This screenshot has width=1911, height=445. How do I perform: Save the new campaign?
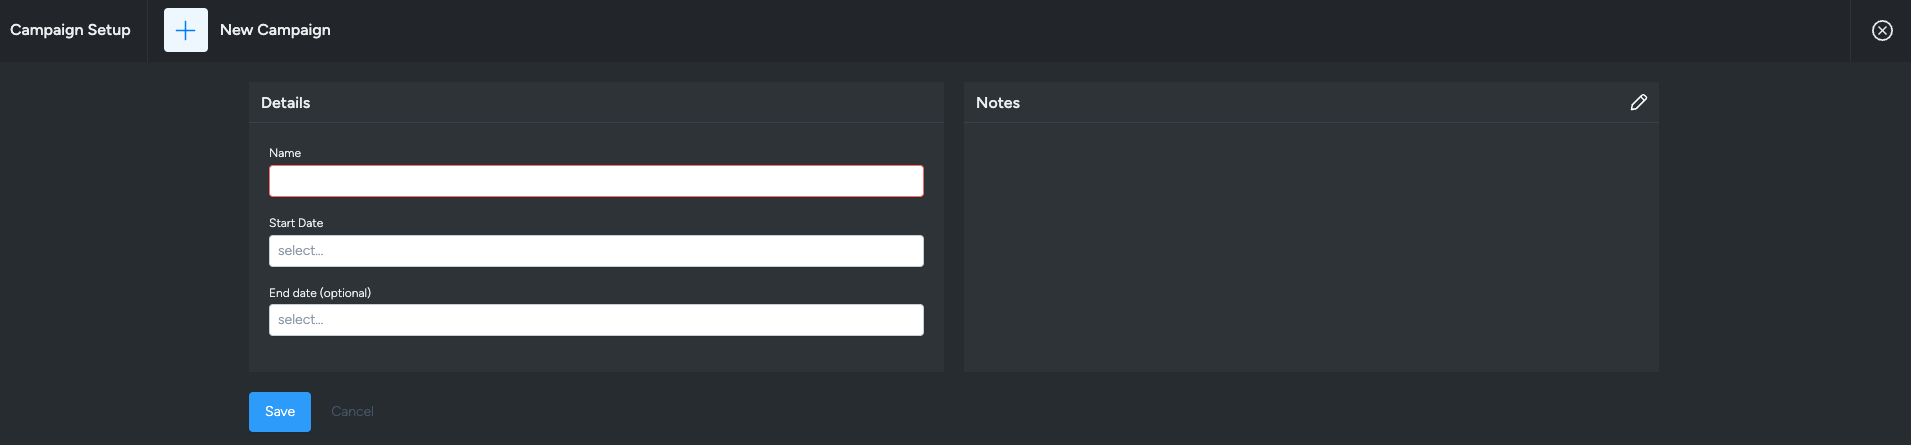point(280,412)
